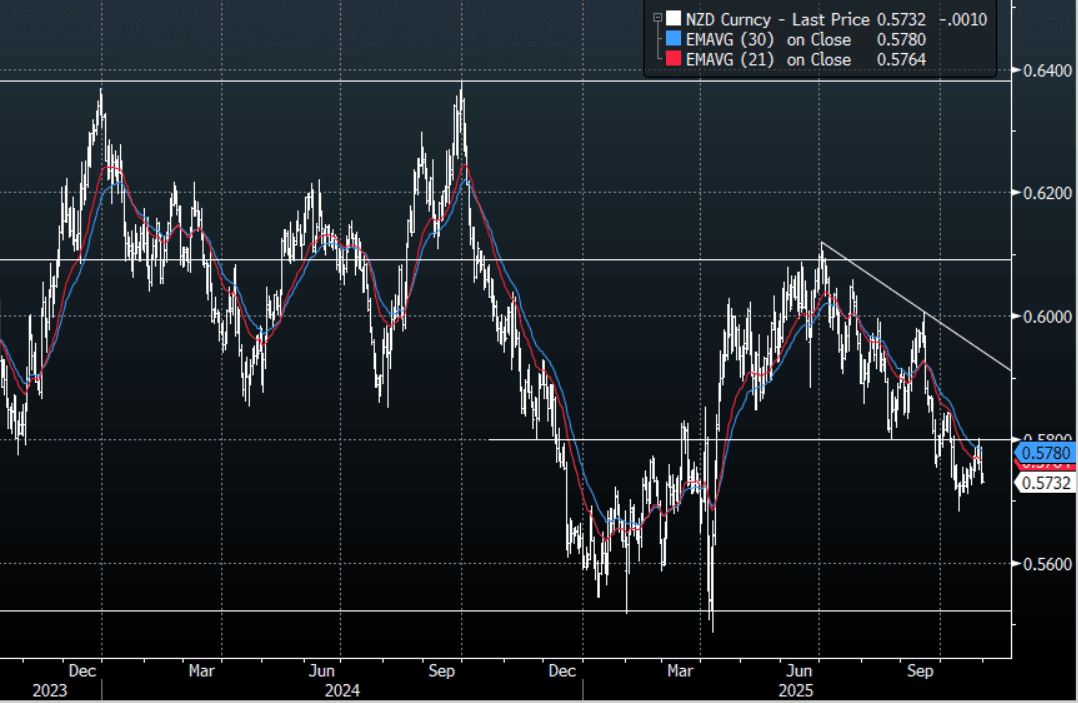
Task: Click the 0.5600 label on price axis
Action: pyautogui.click(x=1043, y=564)
